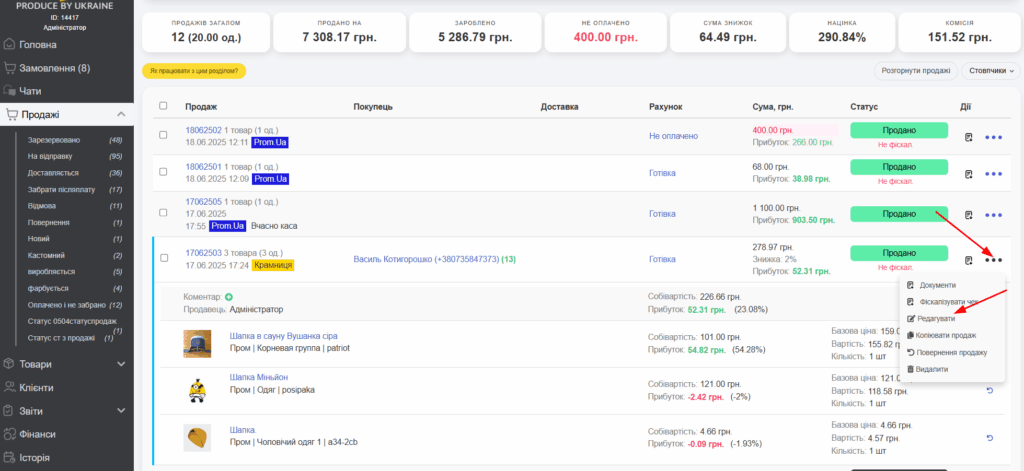Click three-dots actions for sale 17062503
Screen dimensions: 1024x471
click(993, 260)
